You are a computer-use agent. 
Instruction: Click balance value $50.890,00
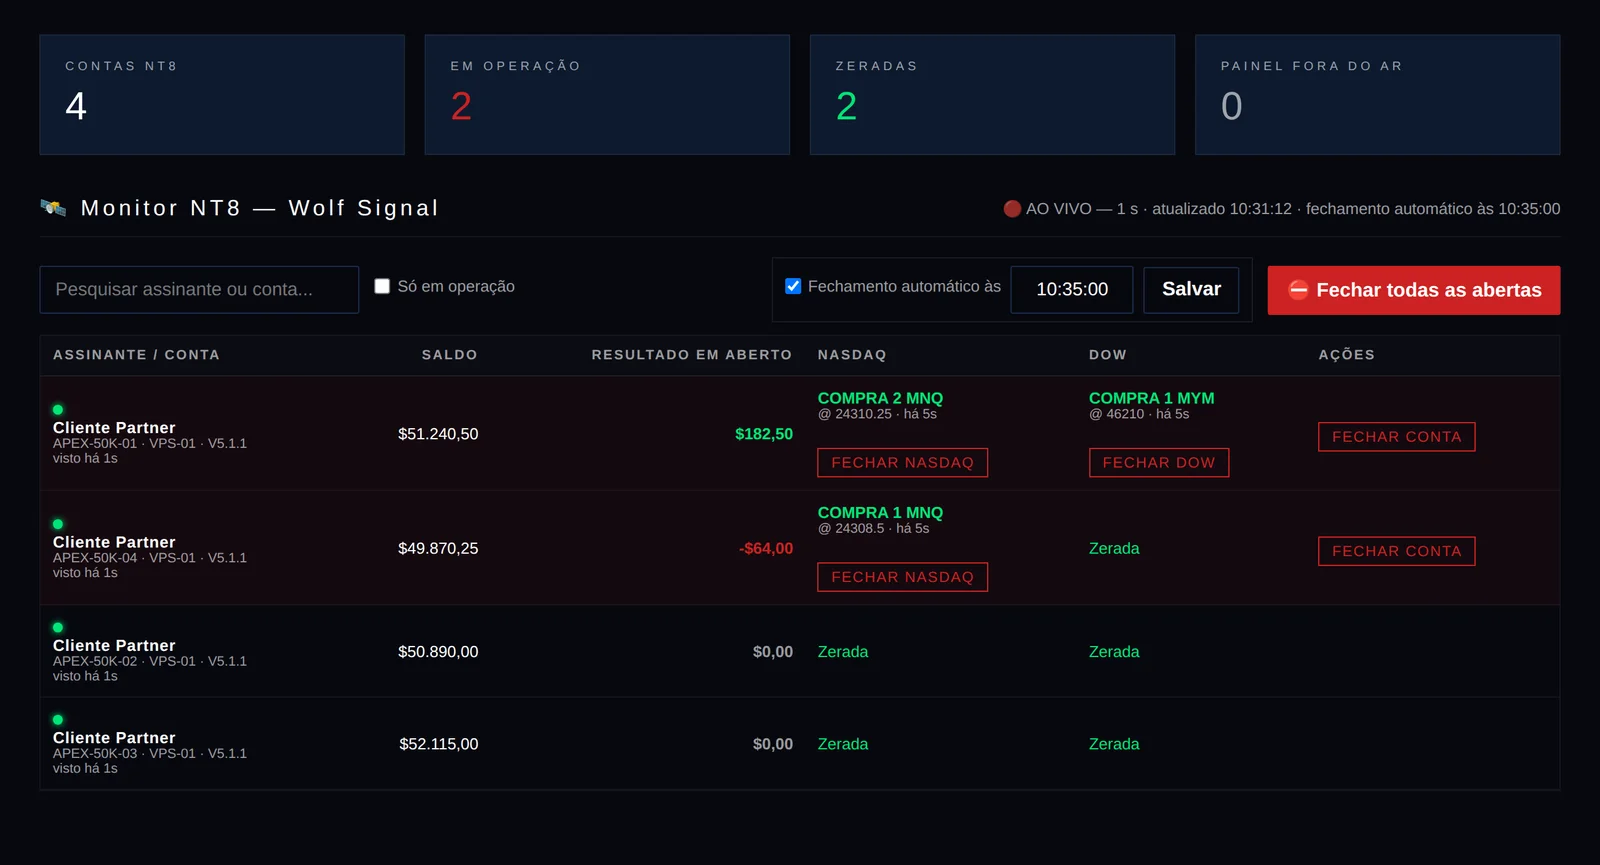[438, 652]
